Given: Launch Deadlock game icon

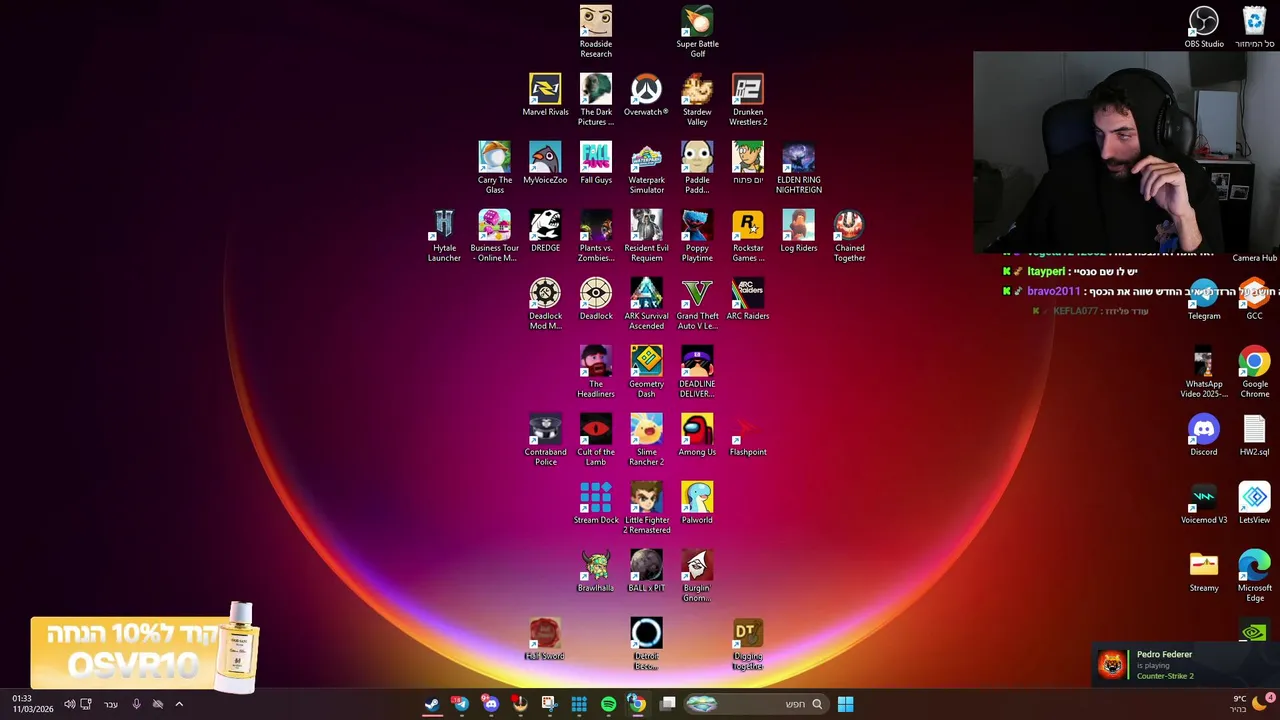Looking at the screenshot, I should 595,299.
